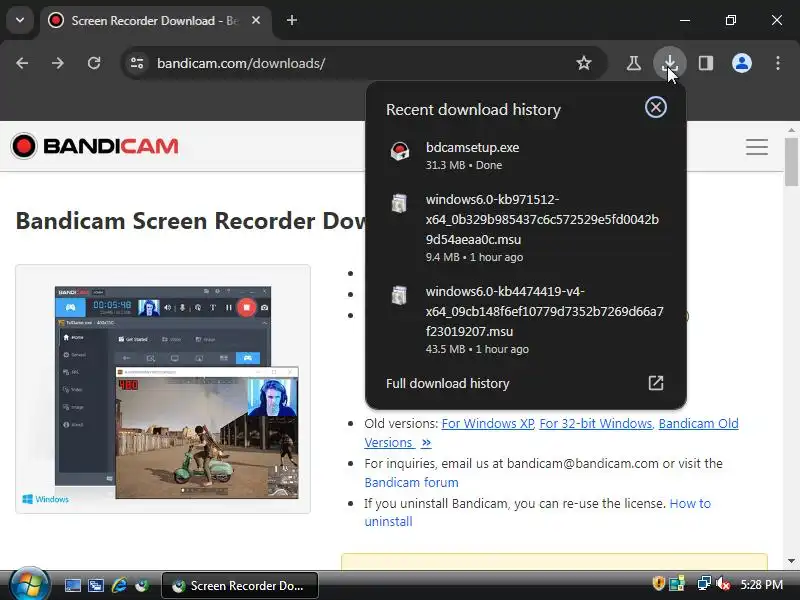Screen dimensions: 800x600
Task: Click the bdcamsetup.exe installer icon
Action: click(400, 152)
